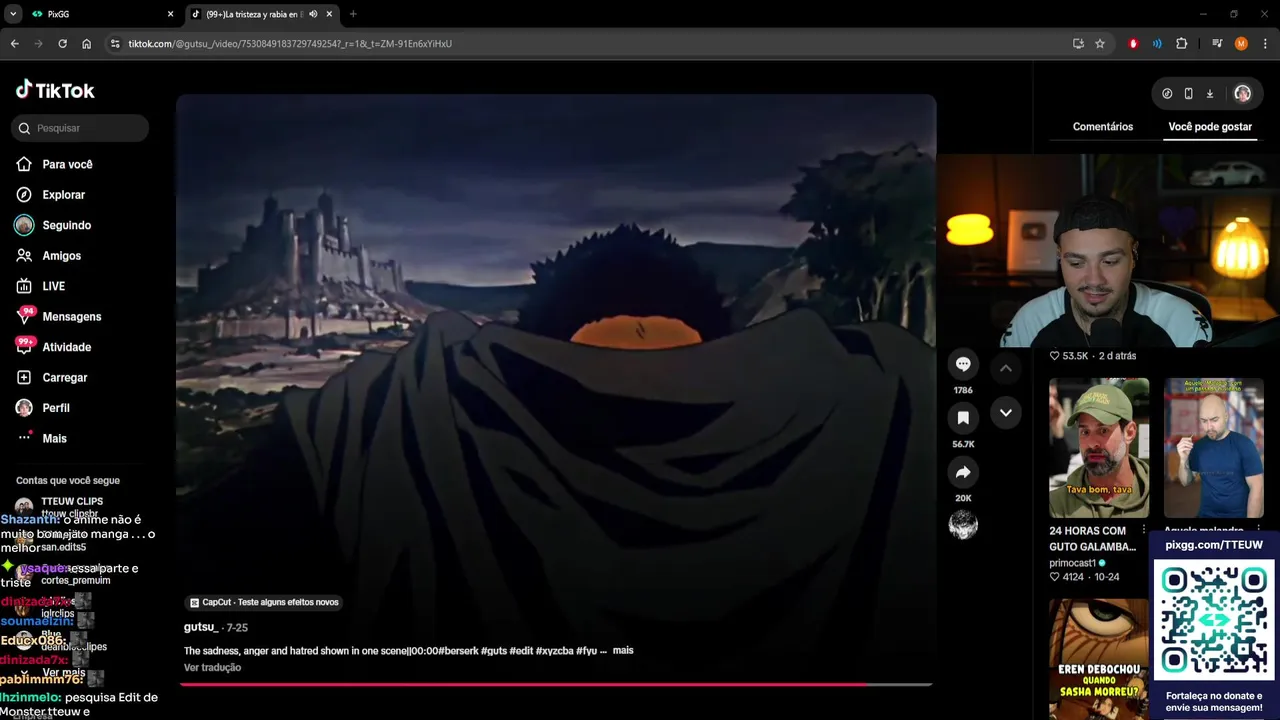Expand caption with the mais link
The width and height of the screenshot is (1280, 720).
(x=623, y=651)
